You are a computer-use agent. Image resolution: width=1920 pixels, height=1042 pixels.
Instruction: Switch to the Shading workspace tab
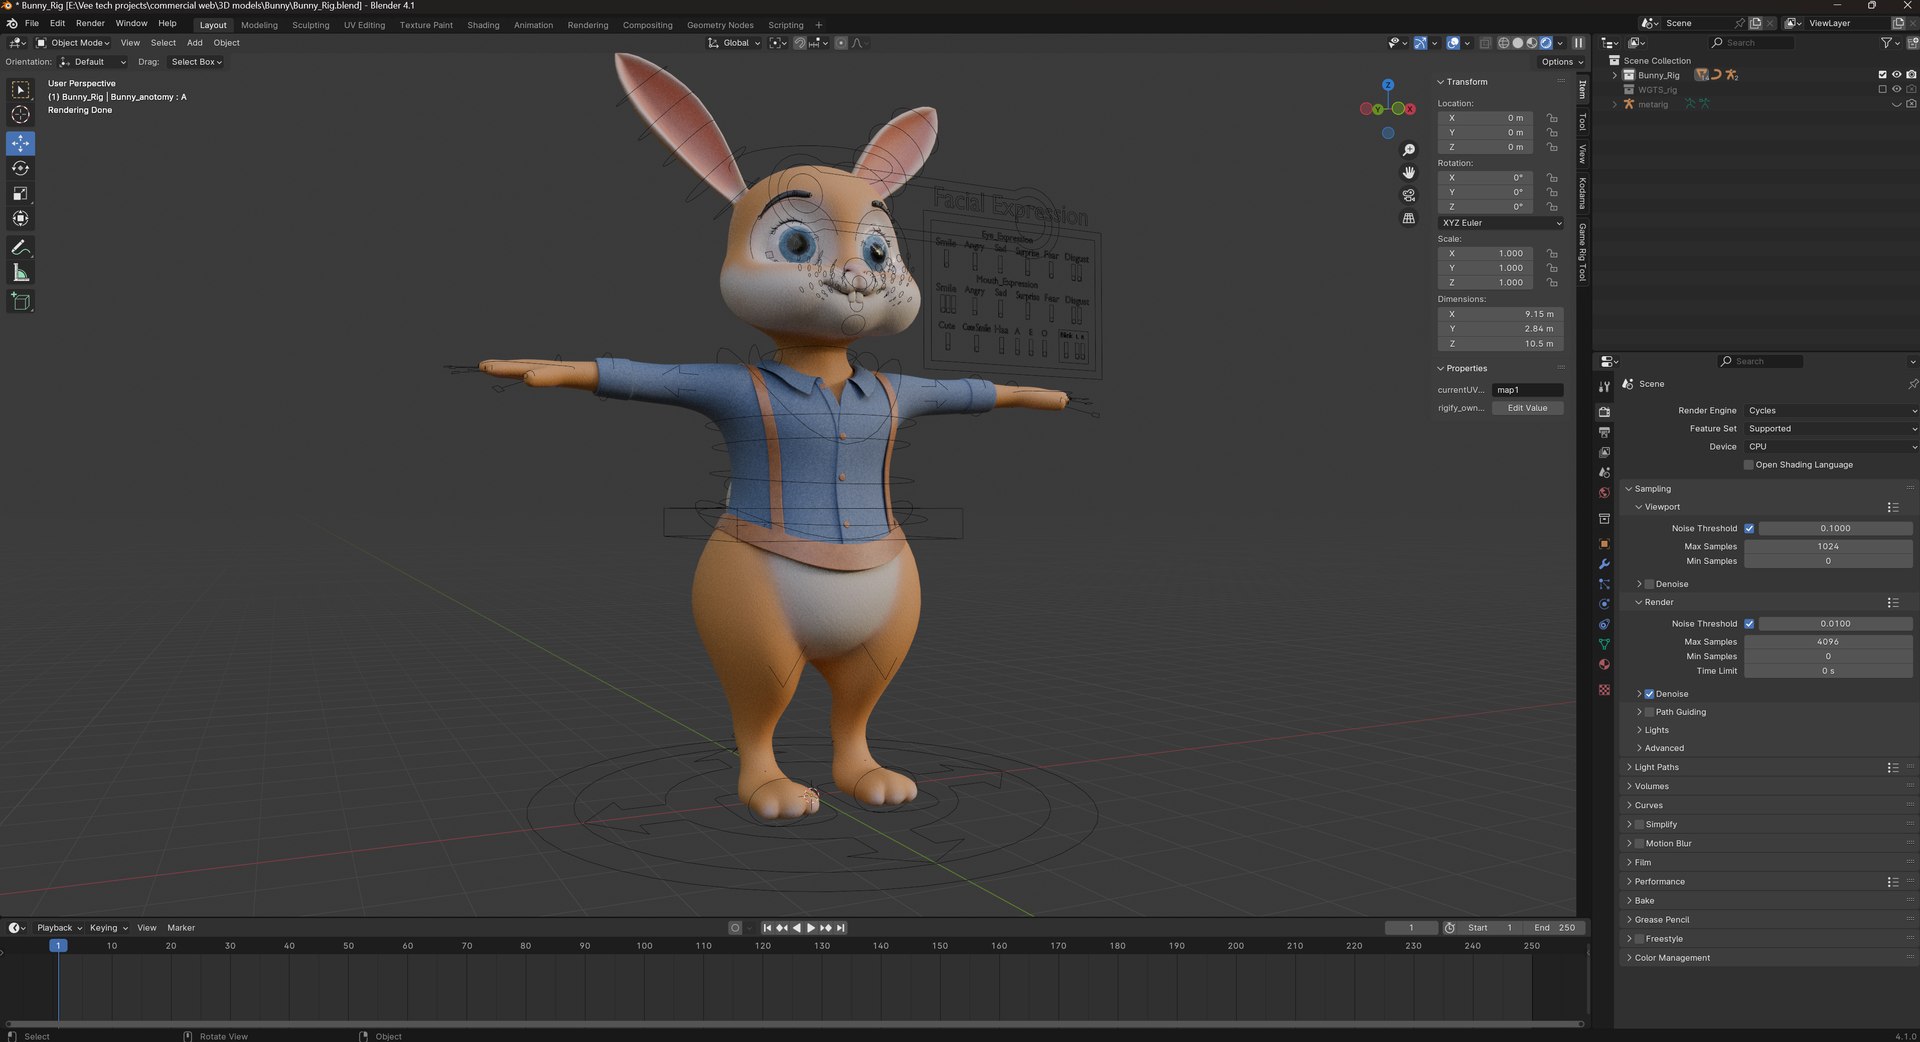[483, 25]
